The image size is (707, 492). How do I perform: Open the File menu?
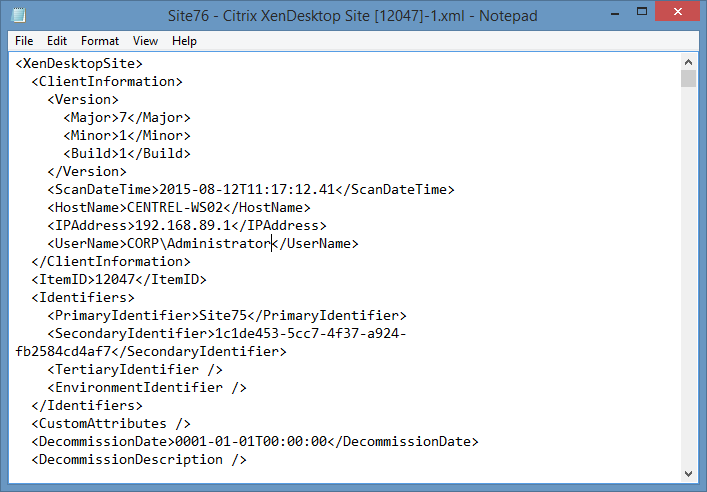pyautogui.click(x=24, y=41)
